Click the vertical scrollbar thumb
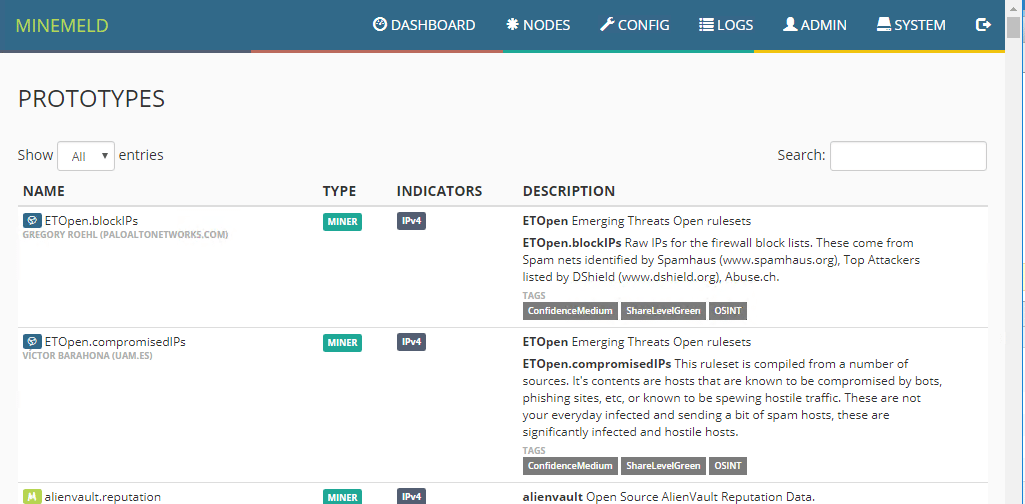Viewport: 1025px width, 504px height. tap(1014, 29)
